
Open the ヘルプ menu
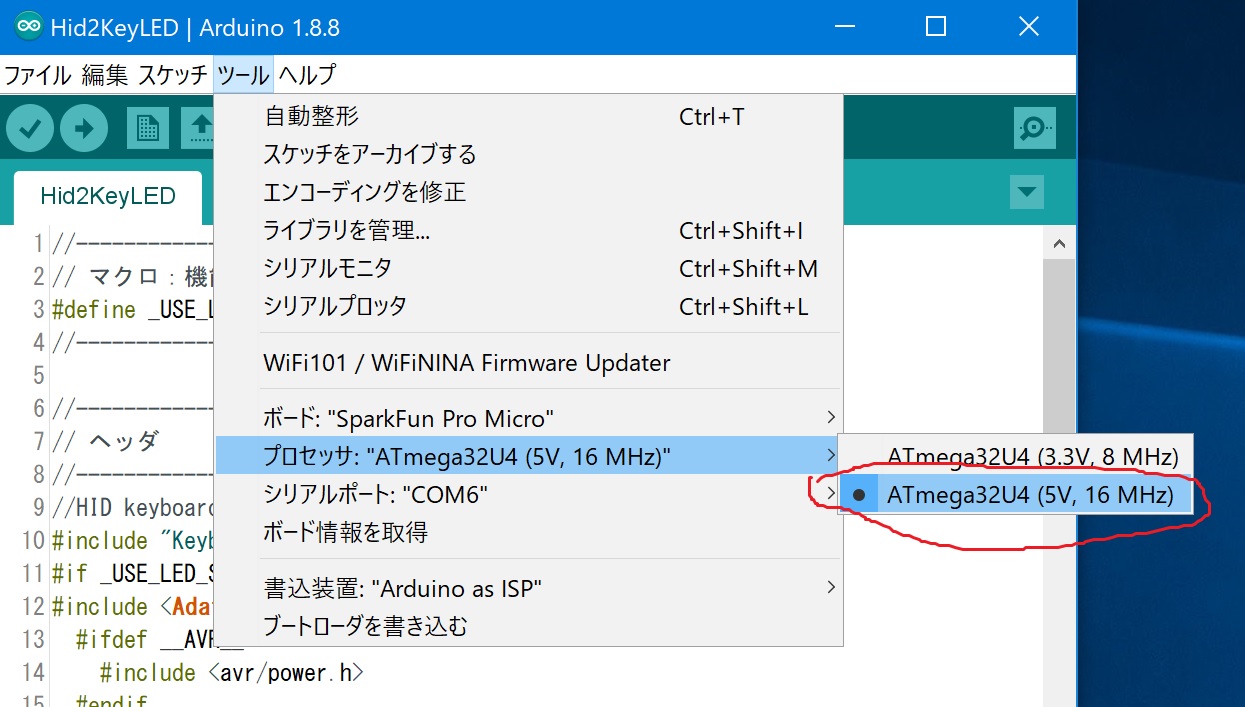click(307, 75)
